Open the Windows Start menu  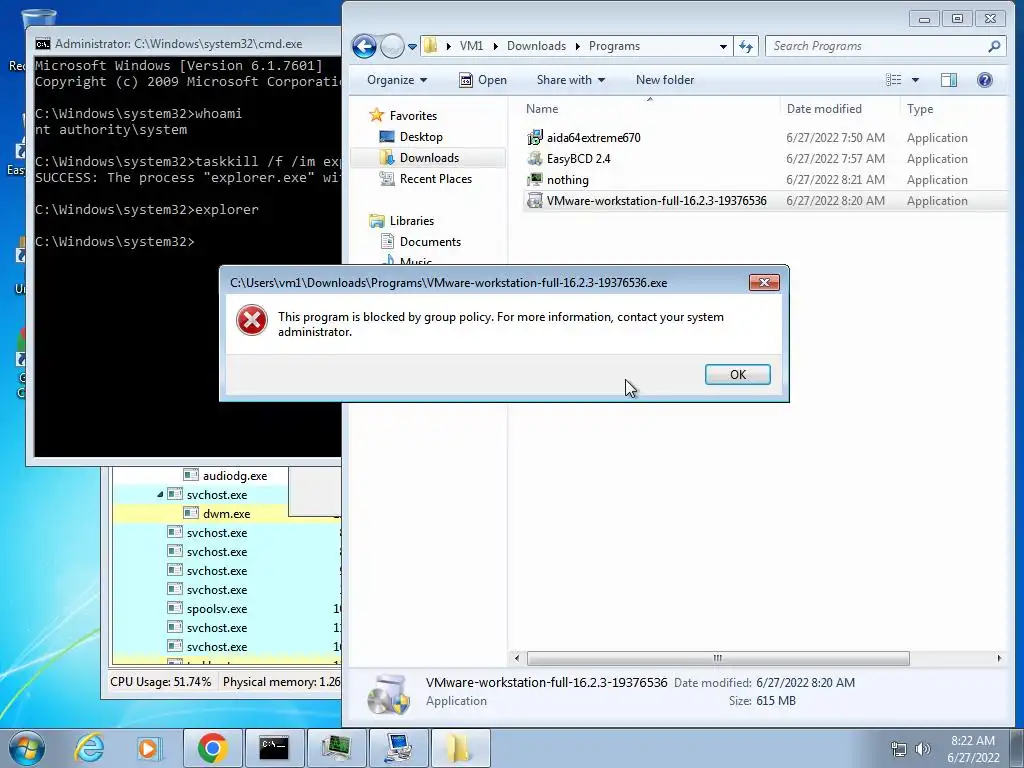pyautogui.click(x=27, y=748)
